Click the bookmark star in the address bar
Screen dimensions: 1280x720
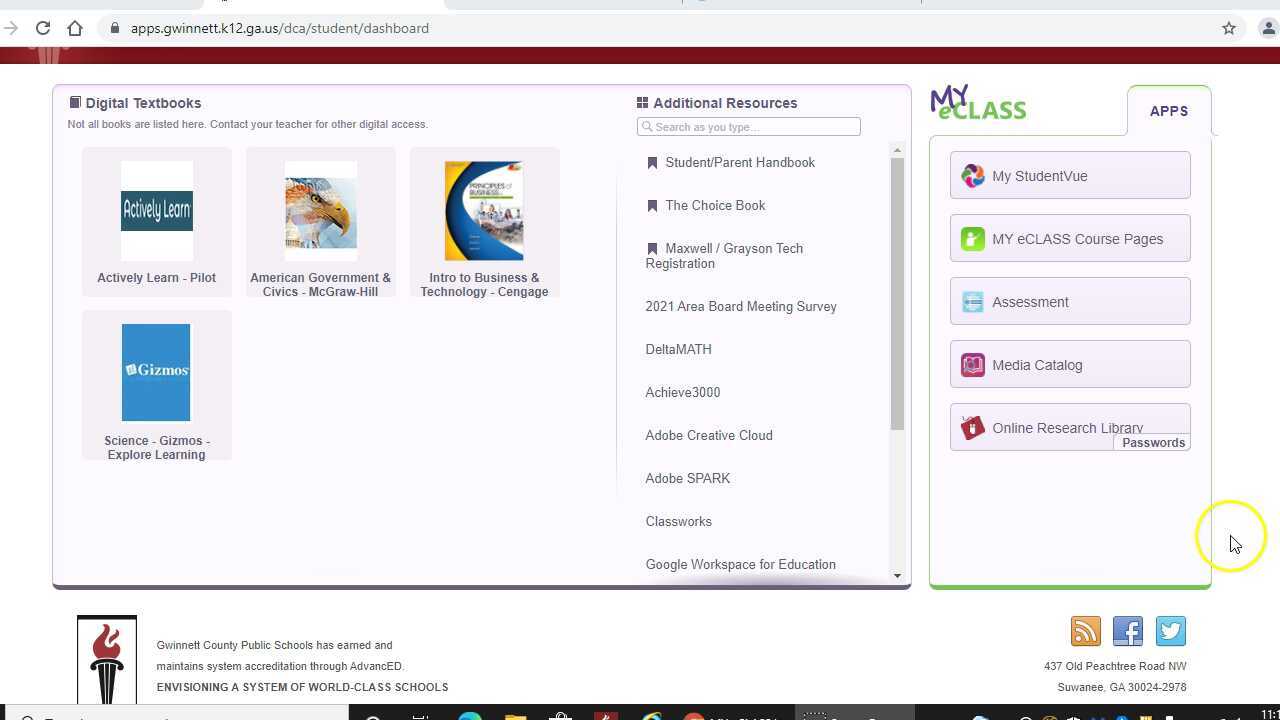pos(1229,28)
